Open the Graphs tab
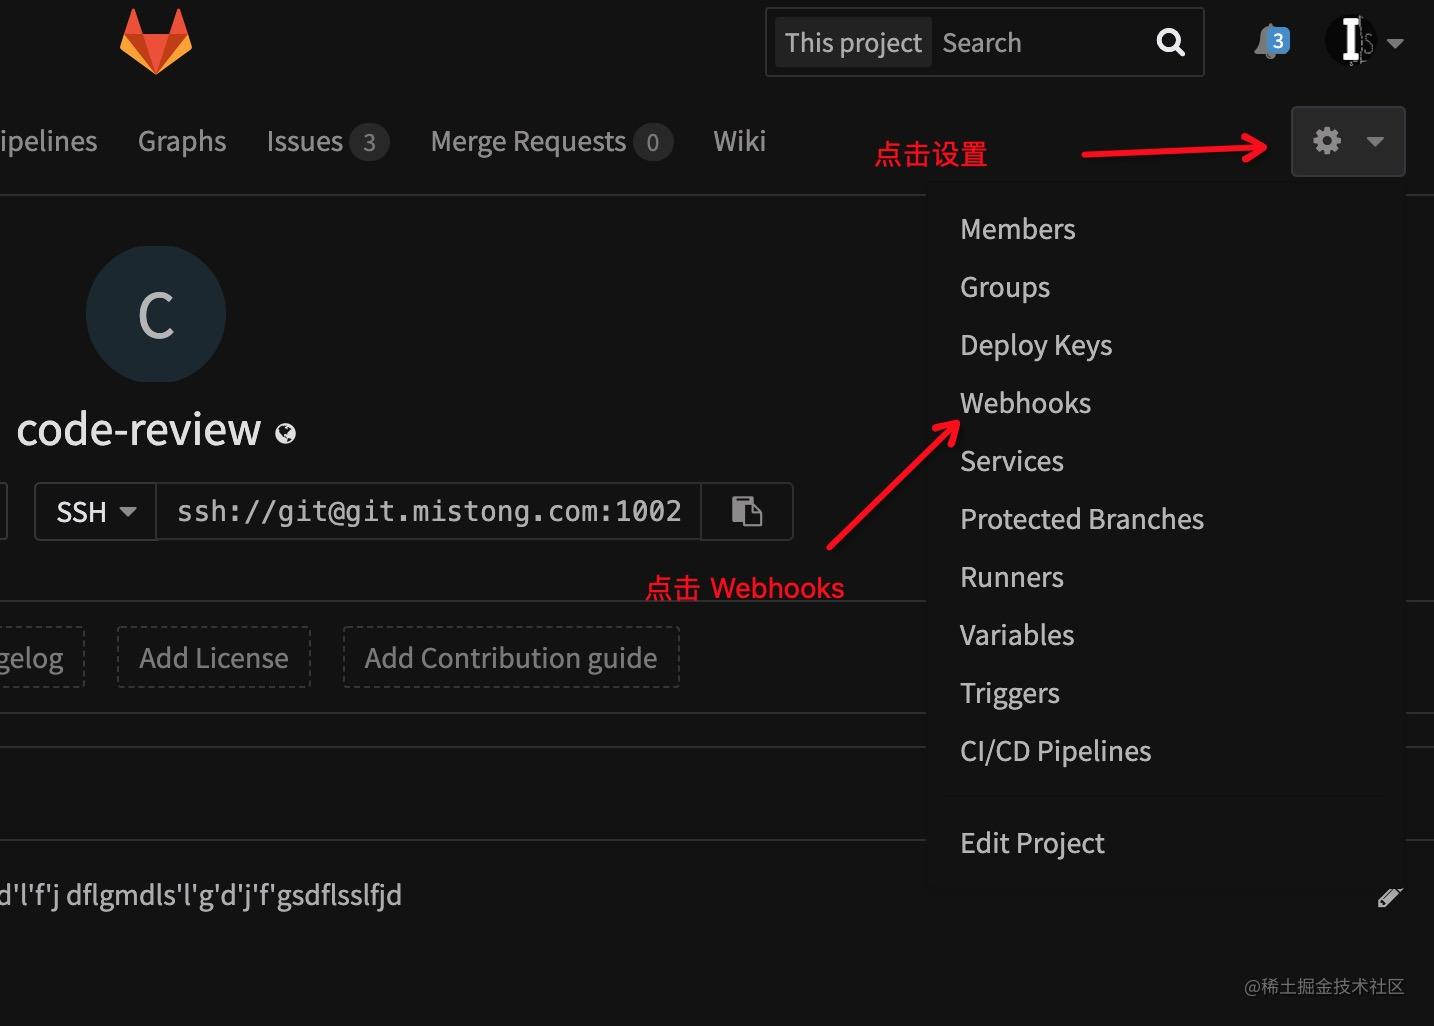 [182, 141]
